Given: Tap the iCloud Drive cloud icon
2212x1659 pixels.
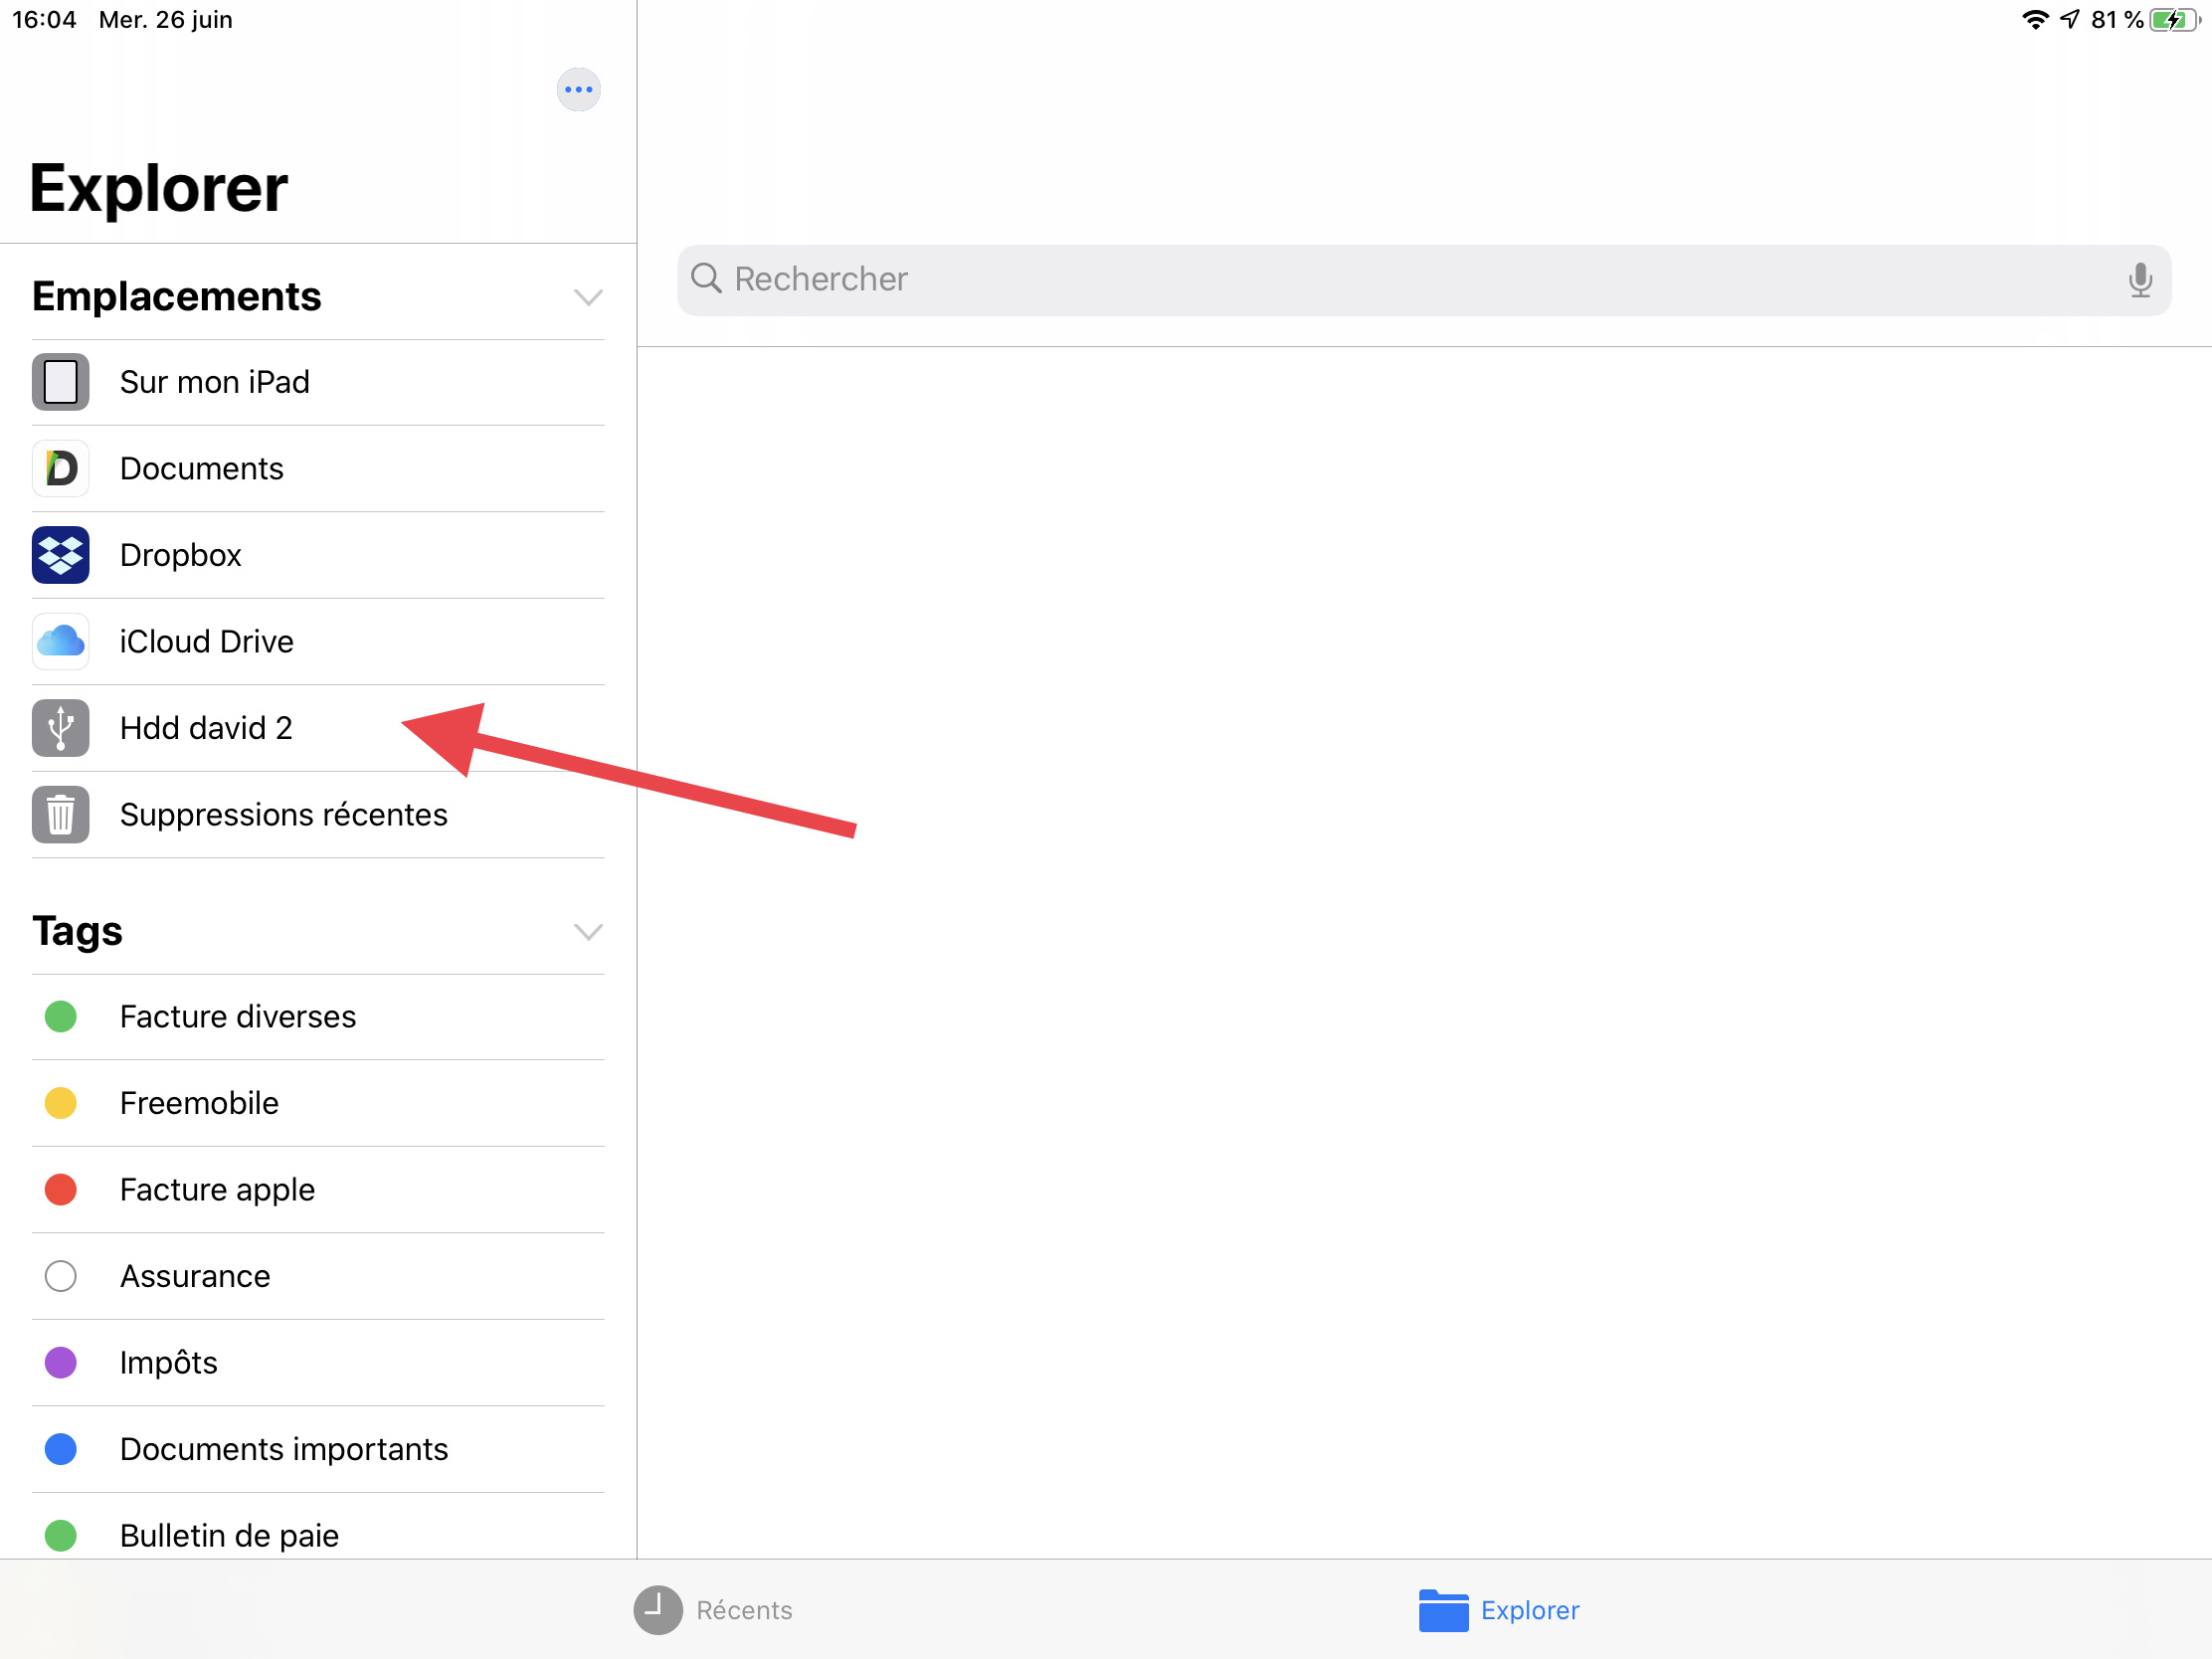Looking at the screenshot, I should point(60,641).
